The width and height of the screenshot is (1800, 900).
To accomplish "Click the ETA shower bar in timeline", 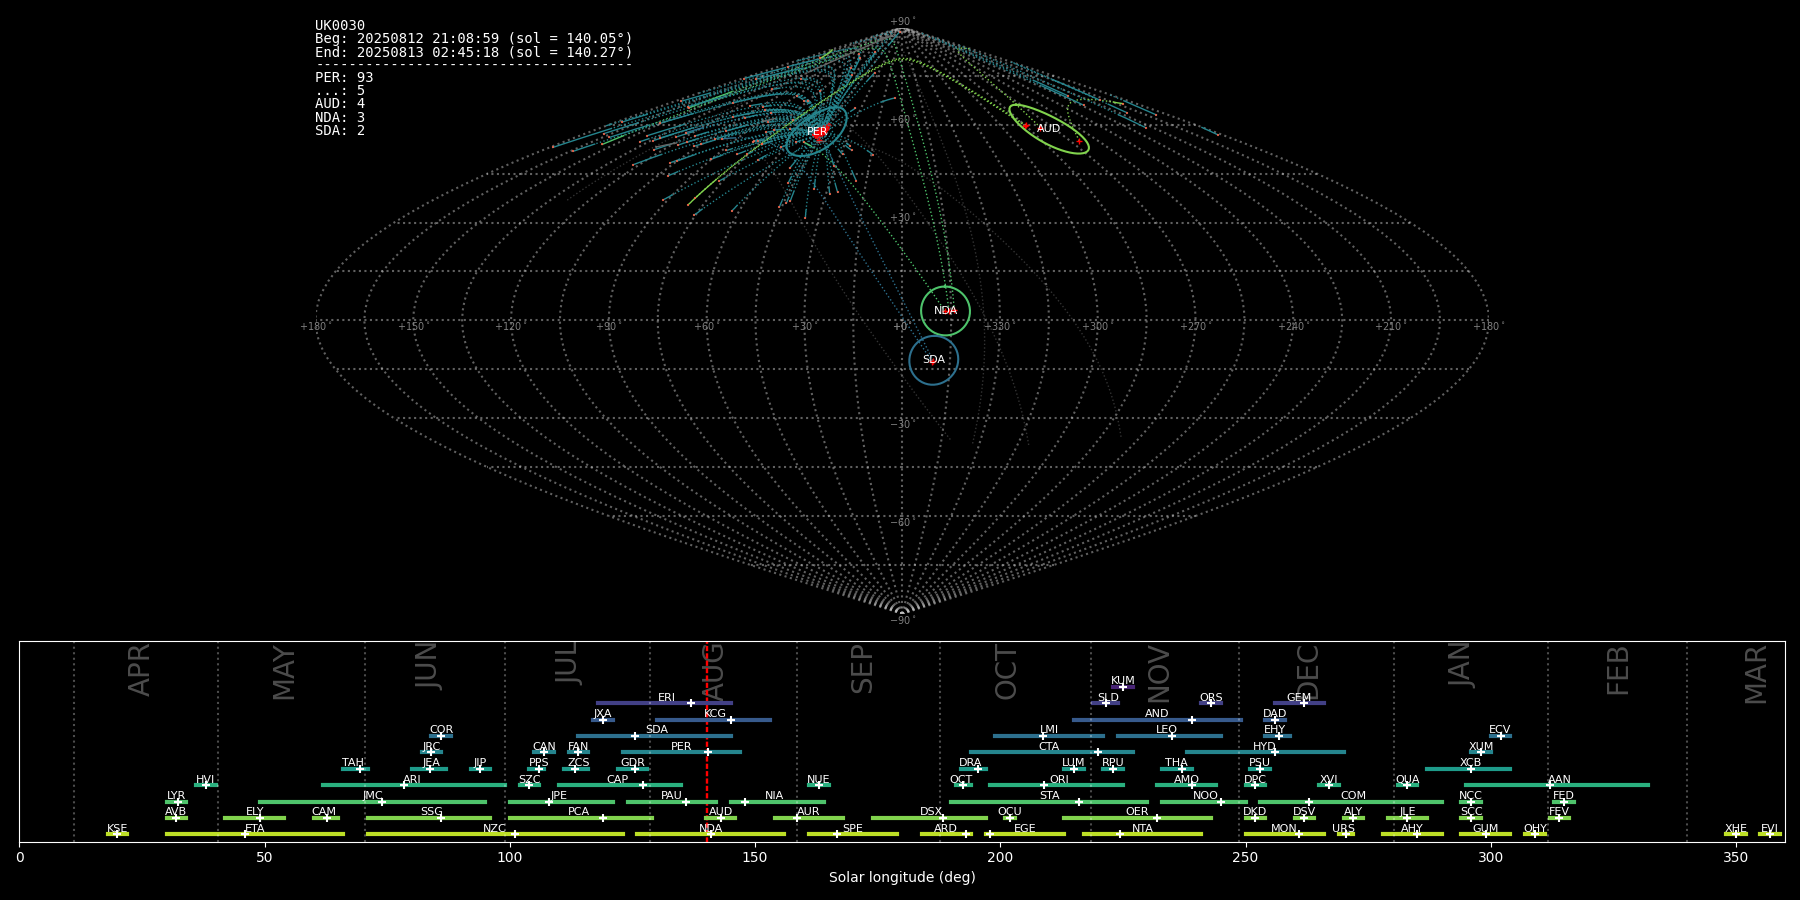I will point(255,834).
